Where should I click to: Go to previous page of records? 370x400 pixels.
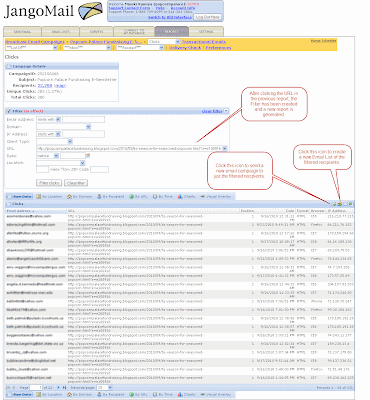tap(14, 388)
